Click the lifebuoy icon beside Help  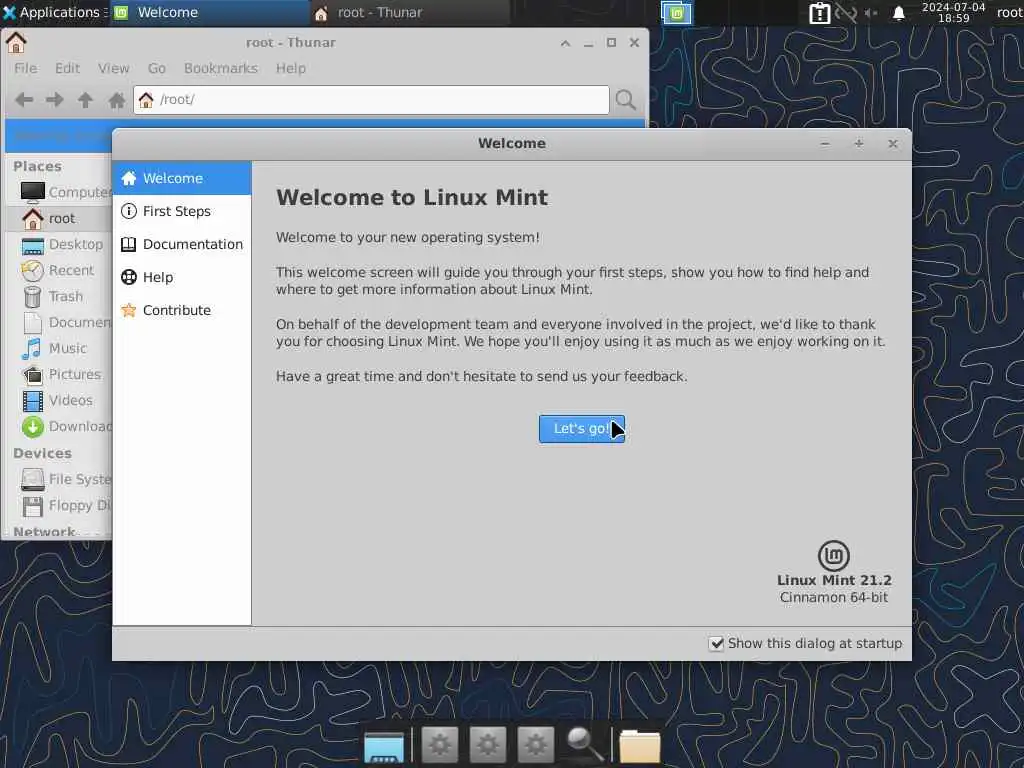[129, 277]
